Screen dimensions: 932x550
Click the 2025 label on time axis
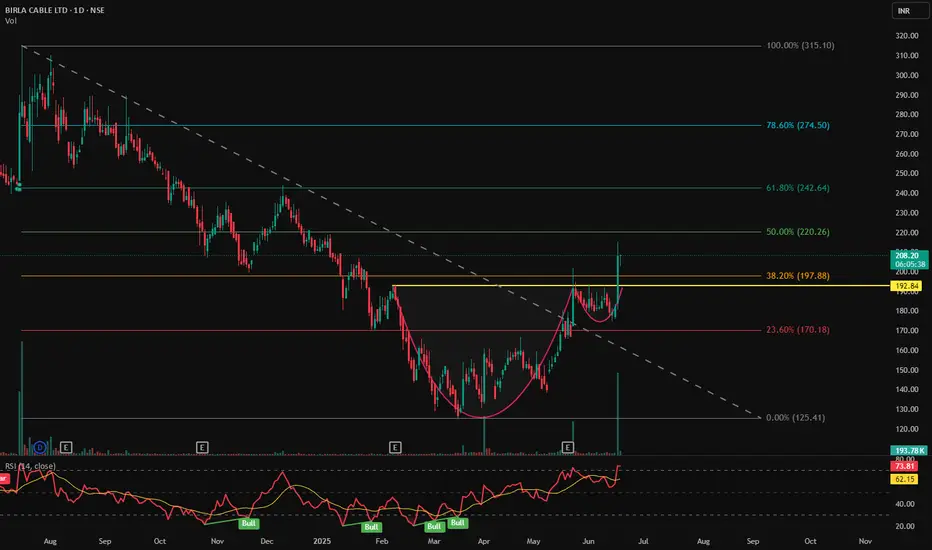(x=322, y=541)
